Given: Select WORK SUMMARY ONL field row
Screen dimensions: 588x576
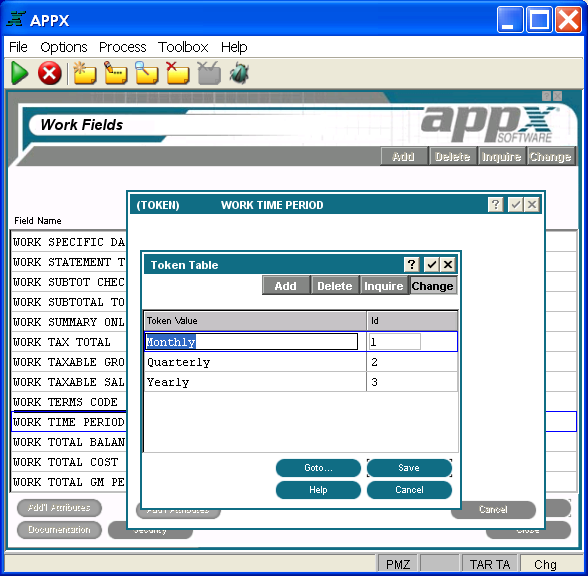Looking at the screenshot, I should [69, 322].
